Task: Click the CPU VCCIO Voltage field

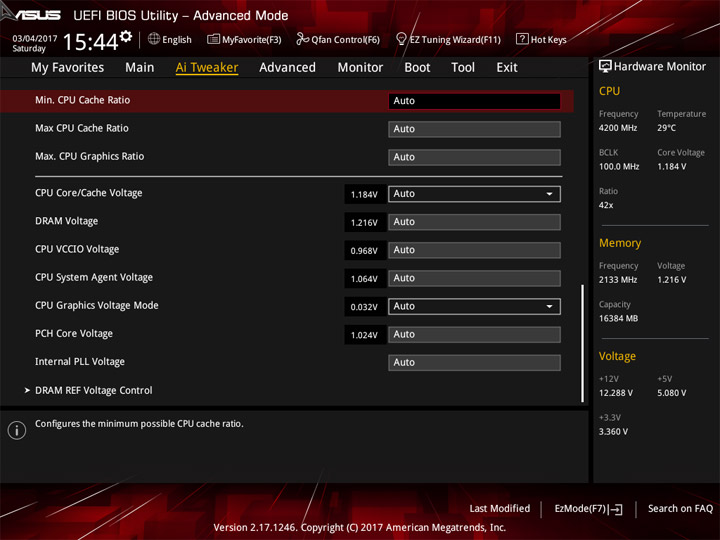Action: [474, 250]
